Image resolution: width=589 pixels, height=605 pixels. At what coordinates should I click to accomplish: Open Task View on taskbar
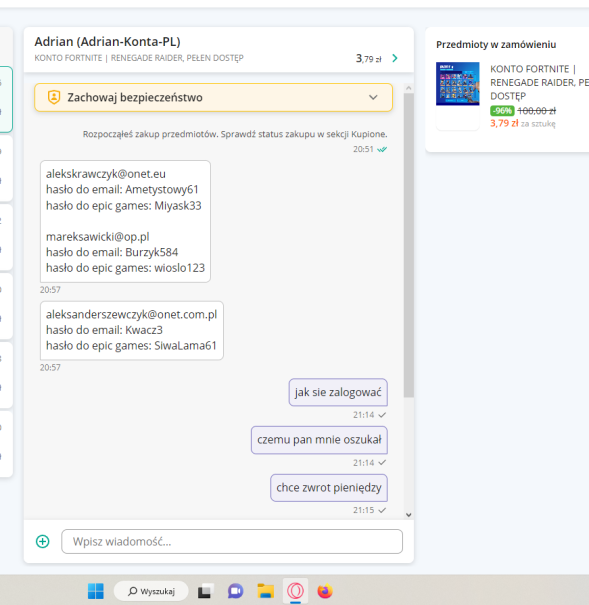tap(204, 591)
